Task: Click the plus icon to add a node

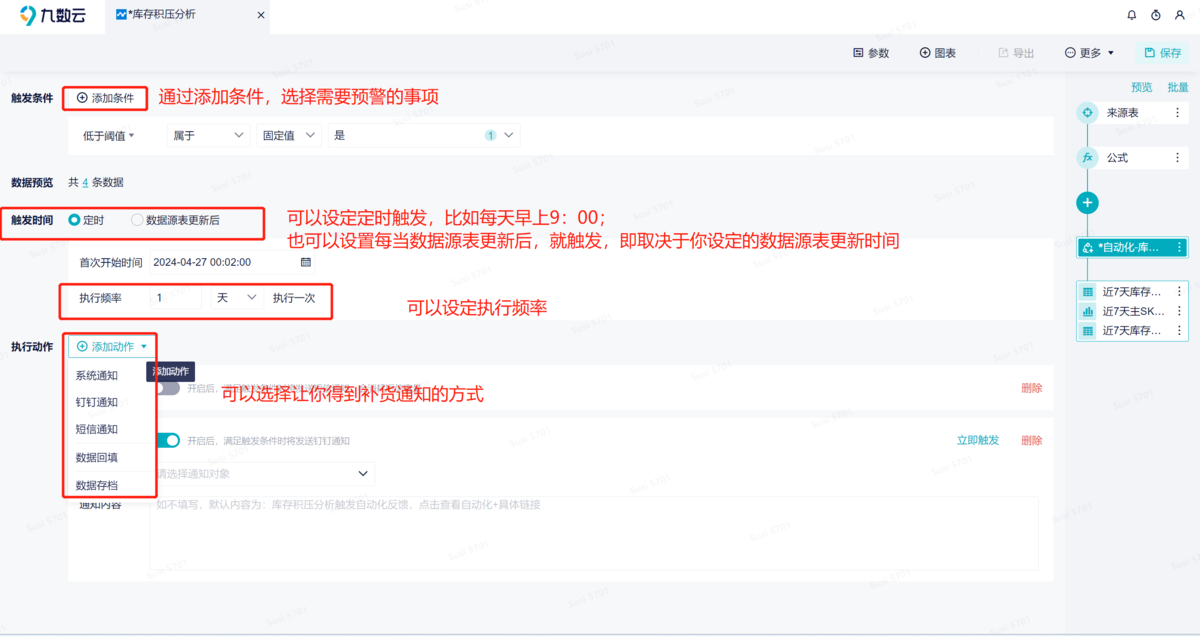Action: point(1087,202)
